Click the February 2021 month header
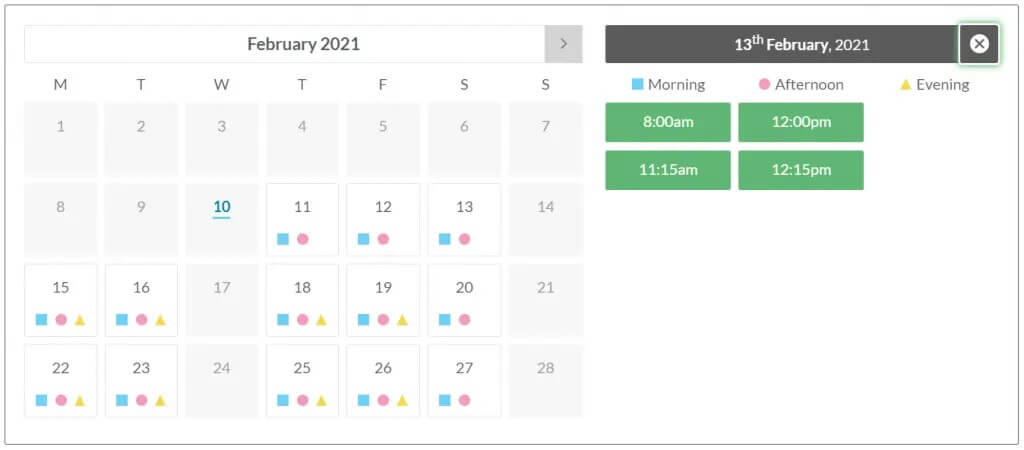 303,44
